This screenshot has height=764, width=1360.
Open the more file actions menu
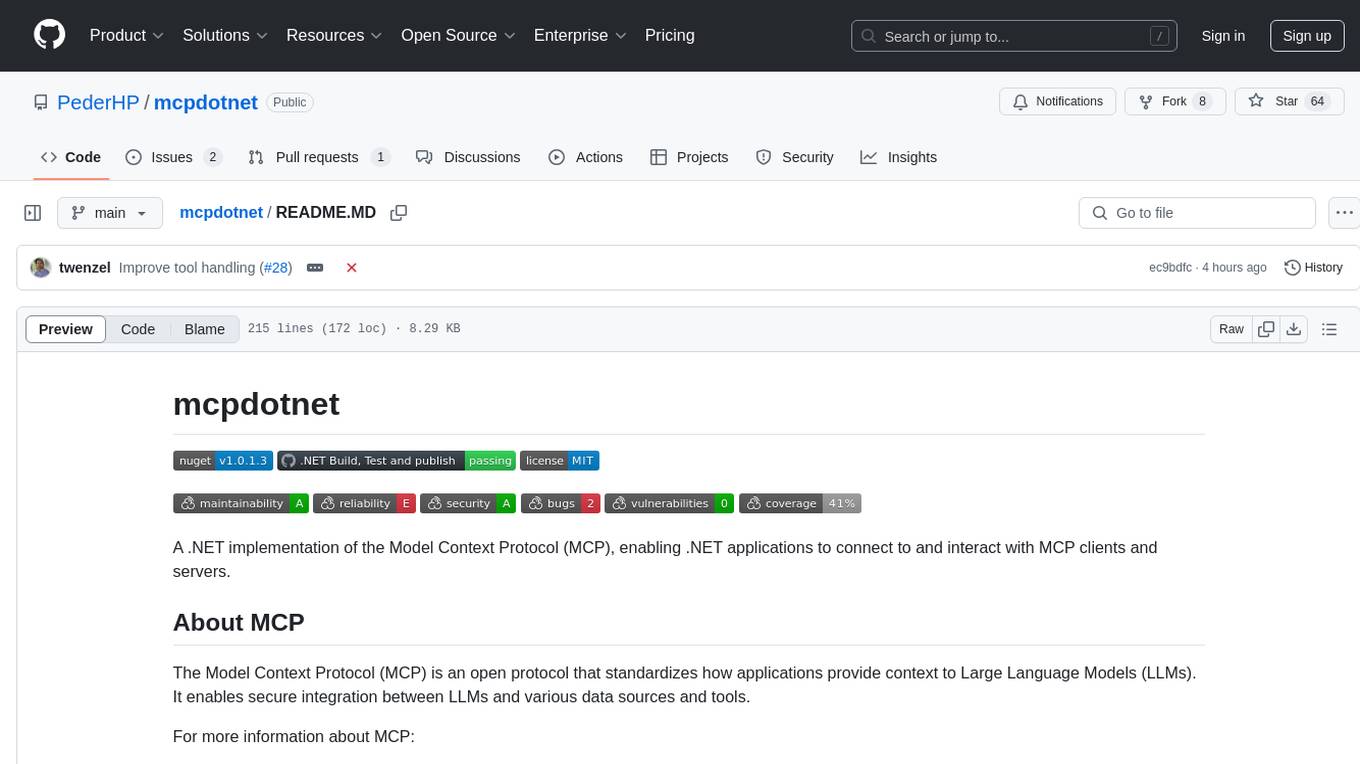click(x=1344, y=213)
